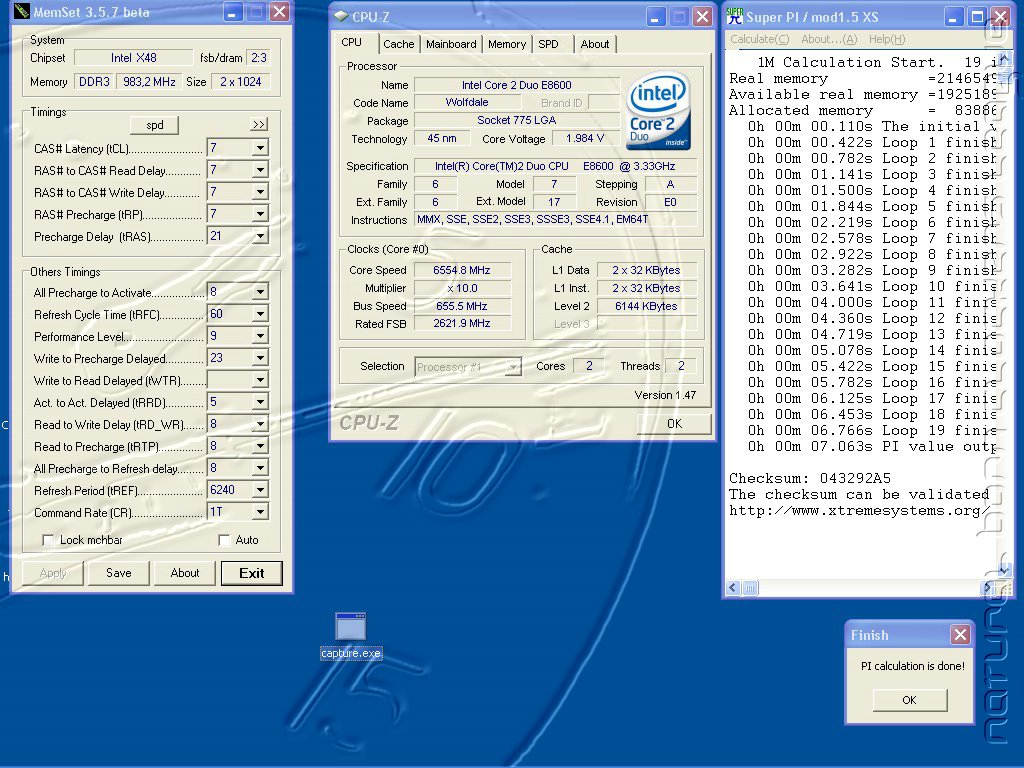
Task: Minimize the CPU-Z window
Action: tap(656, 16)
